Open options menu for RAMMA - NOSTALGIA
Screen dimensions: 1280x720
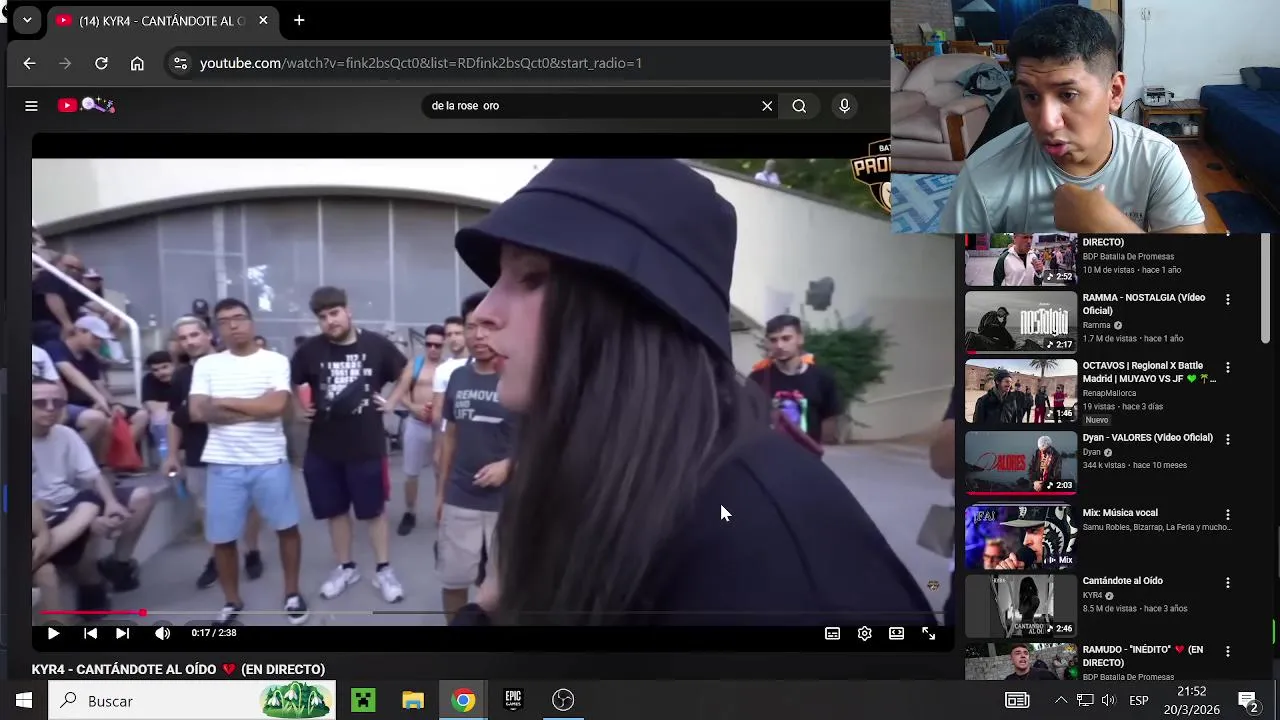pyautogui.click(x=1228, y=299)
